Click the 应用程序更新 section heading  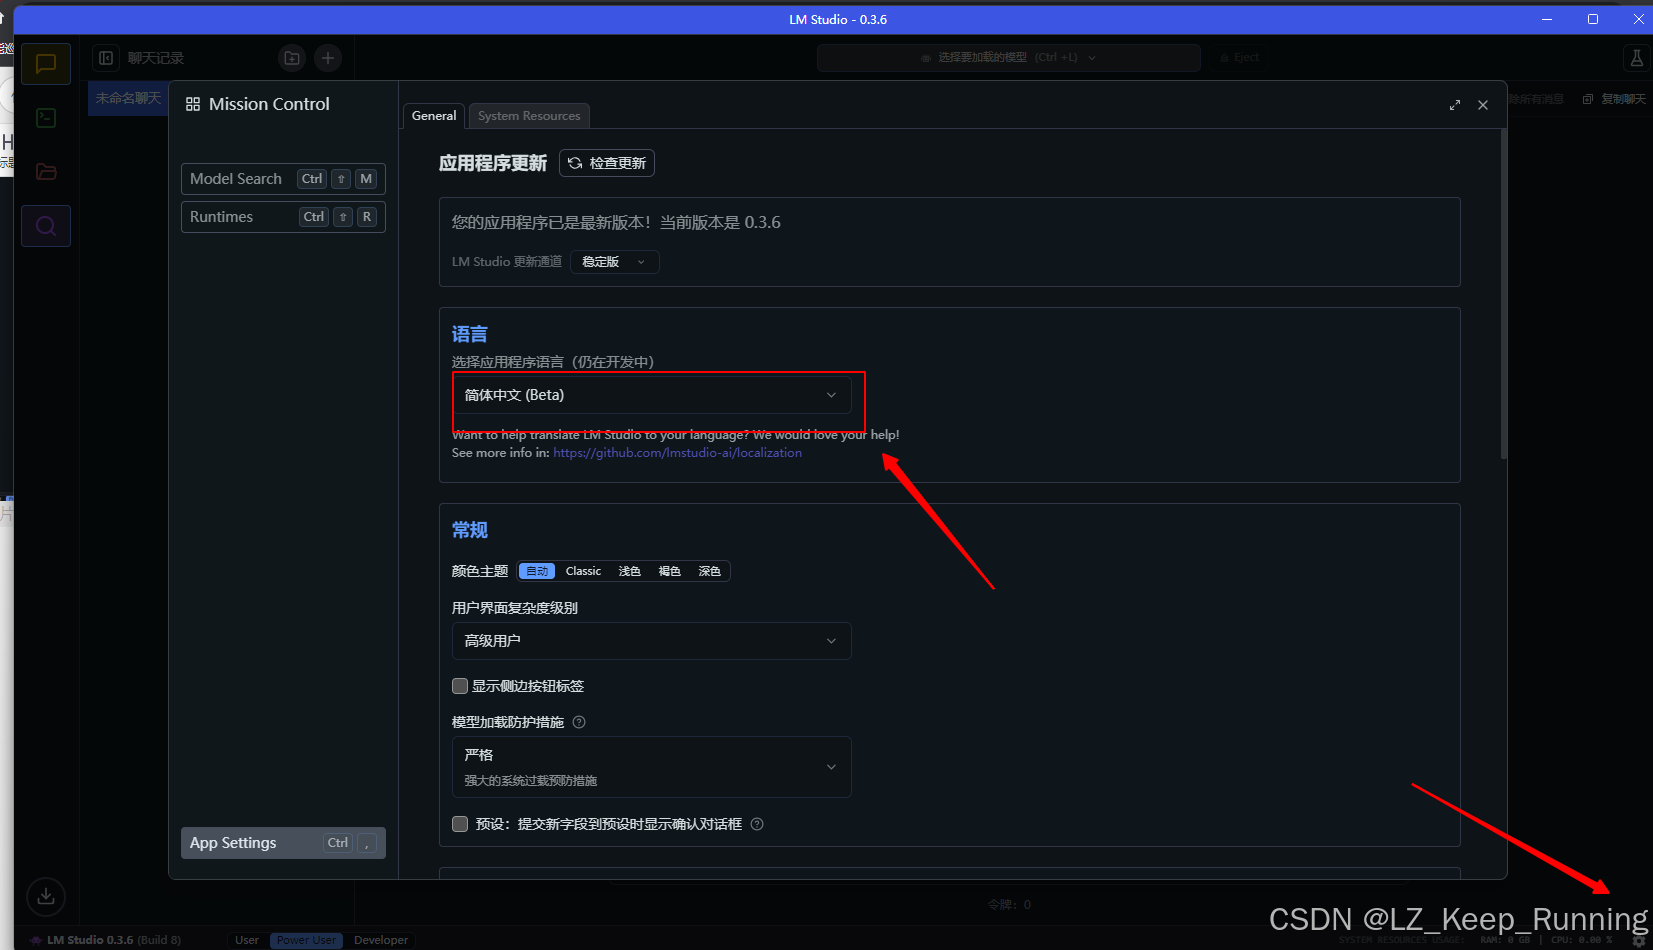(493, 163)
